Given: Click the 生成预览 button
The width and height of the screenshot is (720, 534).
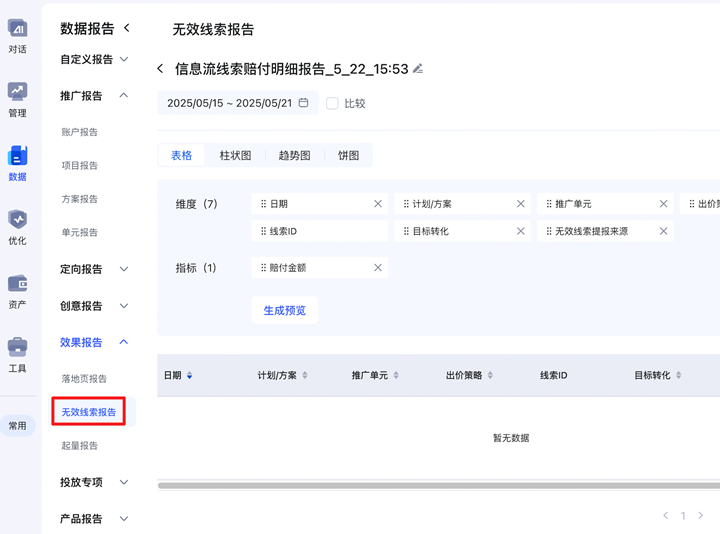Looking at the screenshot, I should [284, 311].
